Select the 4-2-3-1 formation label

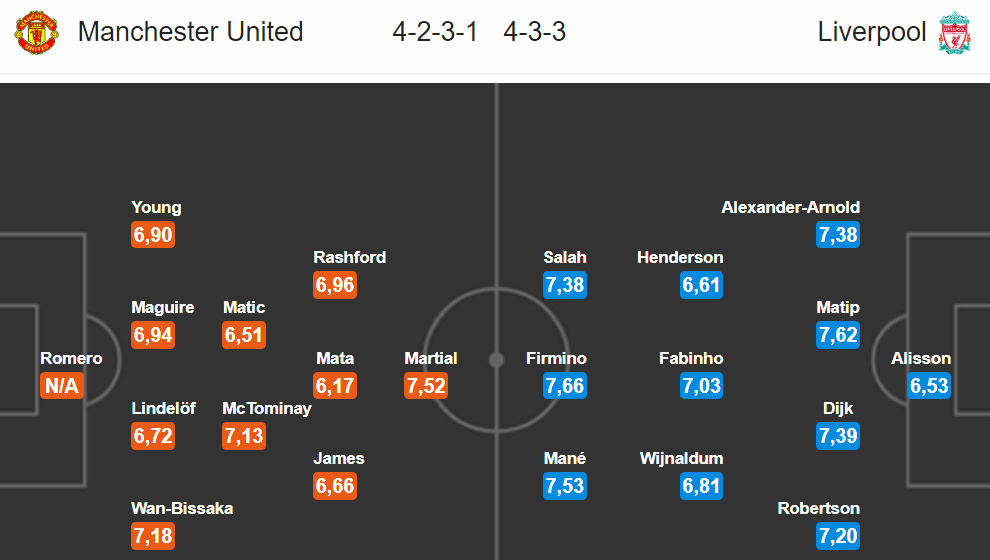pos(435,32)
